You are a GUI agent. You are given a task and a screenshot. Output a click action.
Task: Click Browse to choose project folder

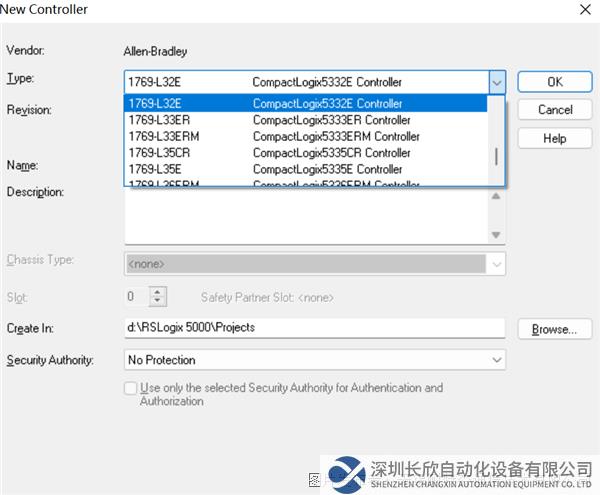554,329
